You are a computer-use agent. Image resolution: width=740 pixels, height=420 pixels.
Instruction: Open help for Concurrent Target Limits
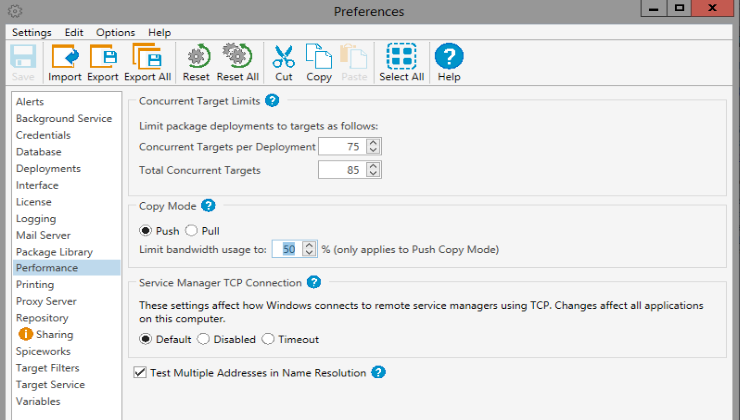272,100
